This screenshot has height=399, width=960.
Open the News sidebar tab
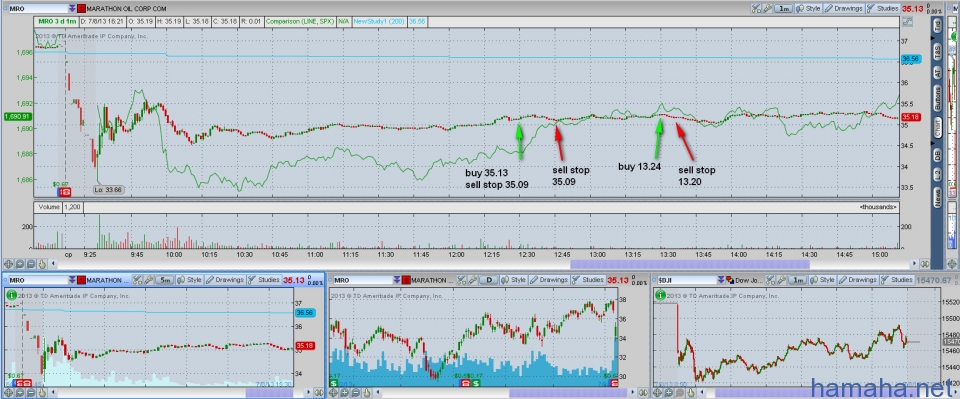(937, 198)
